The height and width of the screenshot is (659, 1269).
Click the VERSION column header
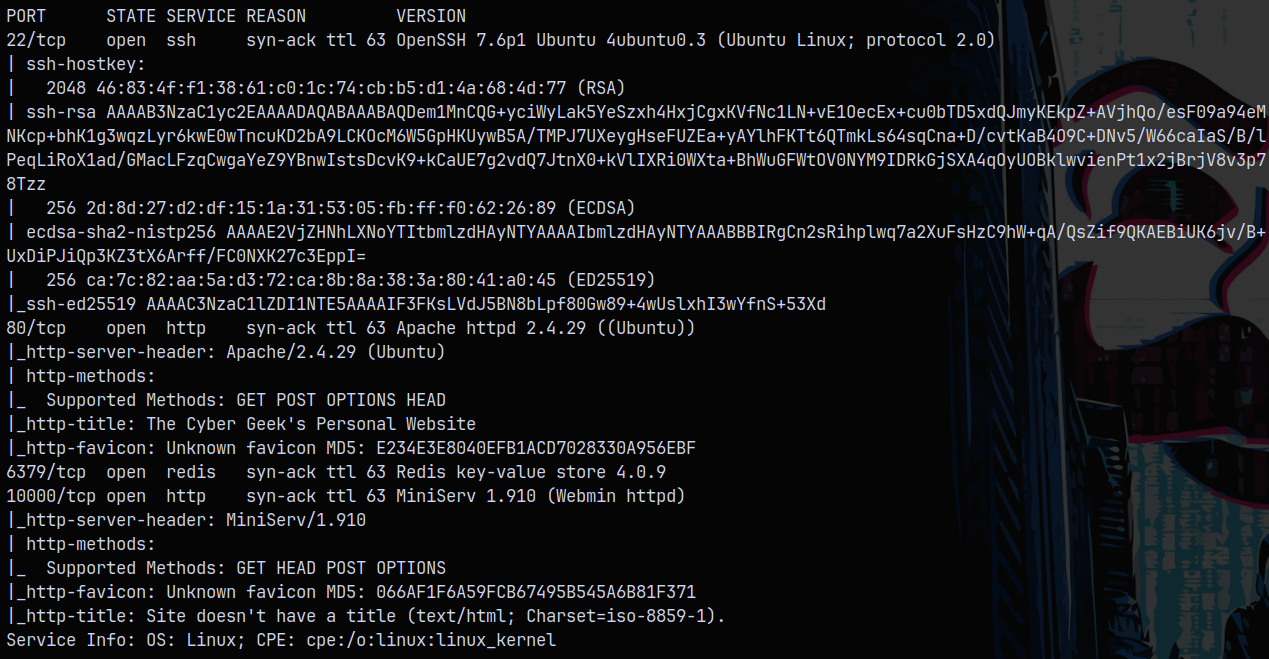tap(431, 16)
